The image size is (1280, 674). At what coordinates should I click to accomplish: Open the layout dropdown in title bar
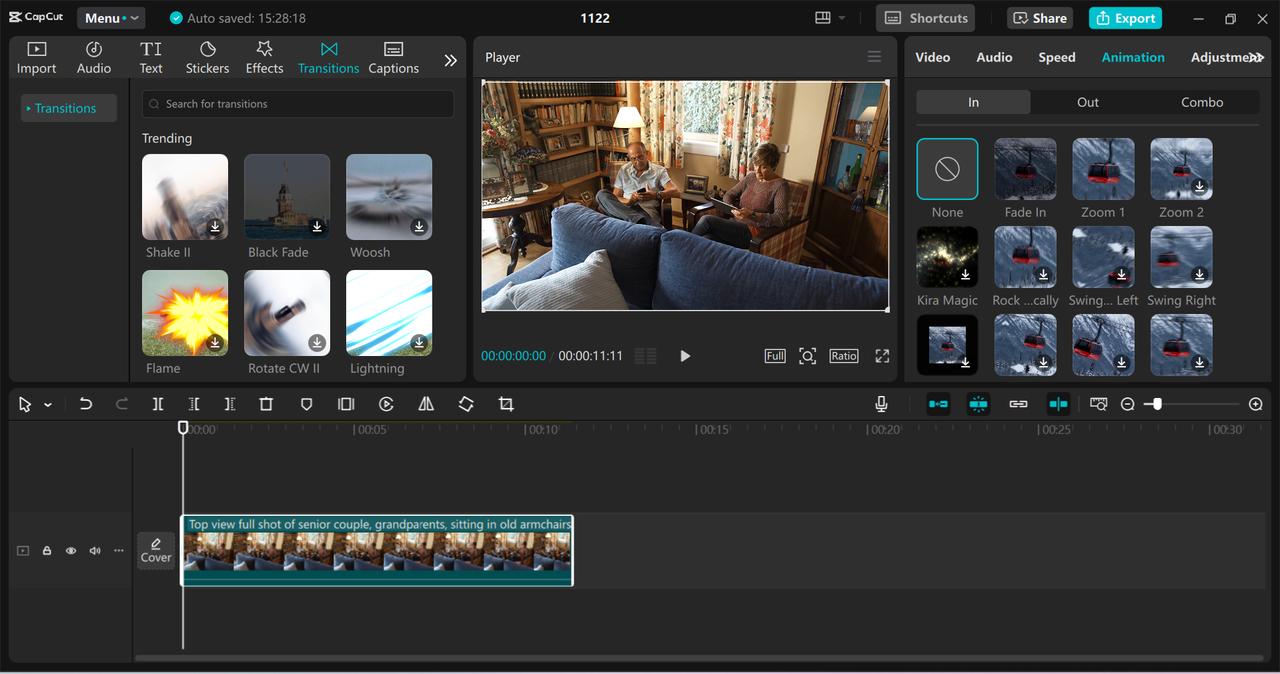pyautogui.click(x=830, y=18)
